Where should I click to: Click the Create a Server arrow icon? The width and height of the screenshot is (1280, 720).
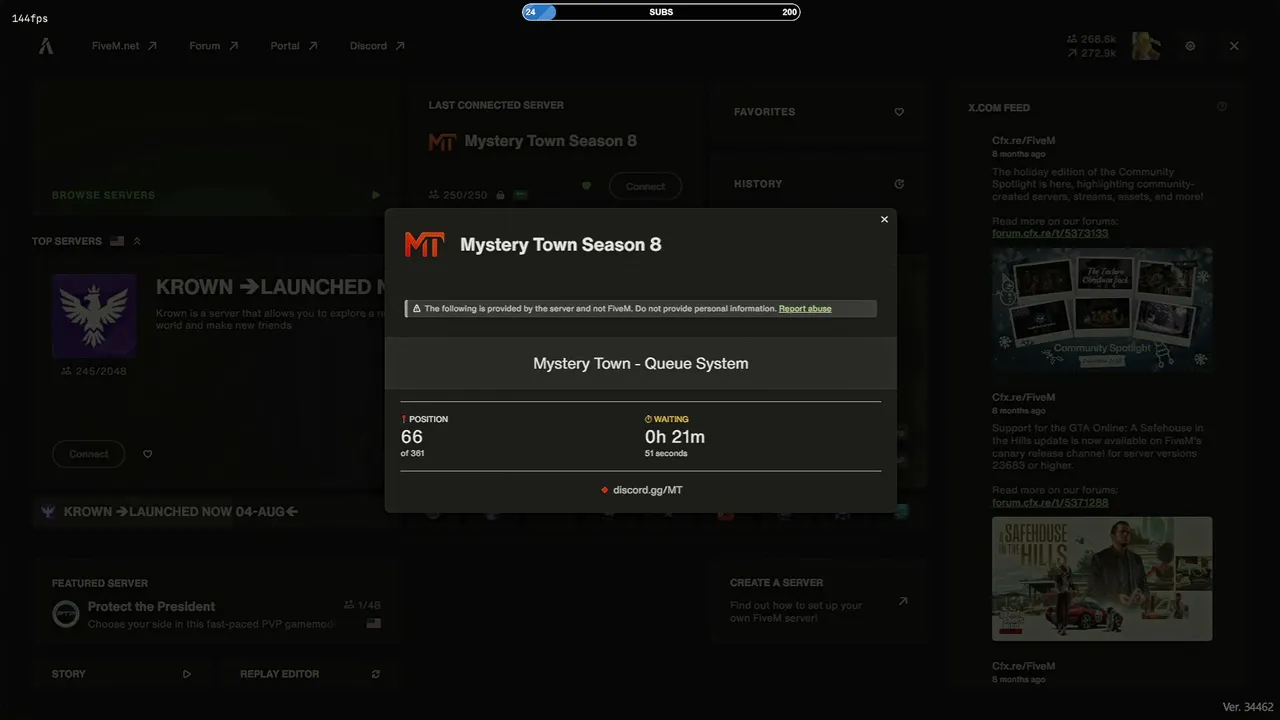903,601
